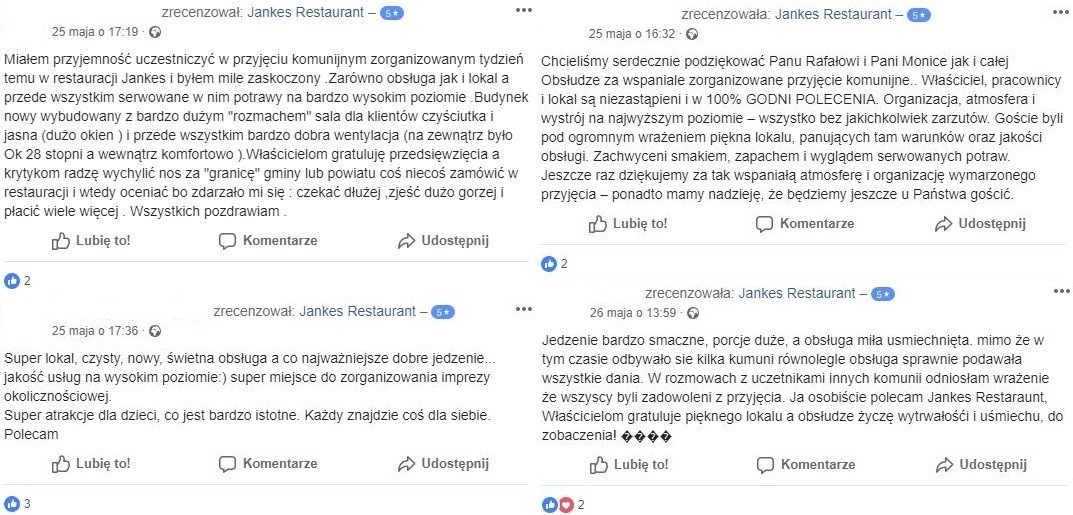
Task: Click the heart reaction icon on the 26 maja review
Action: (565, 505)
